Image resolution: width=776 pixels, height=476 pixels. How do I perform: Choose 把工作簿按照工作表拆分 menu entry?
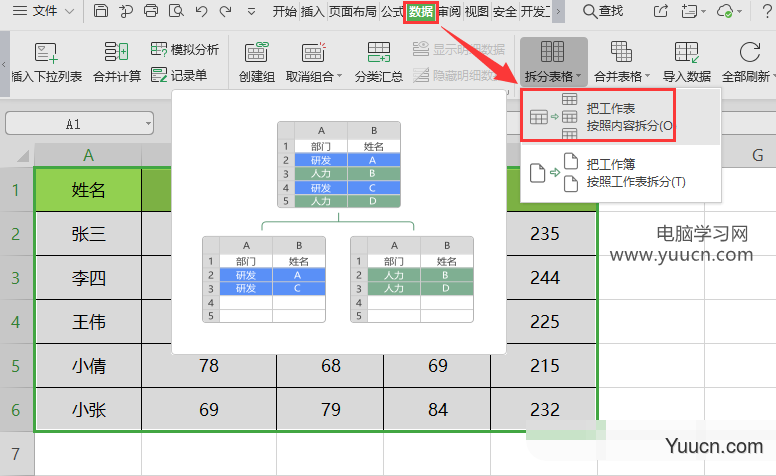[621, 173]
